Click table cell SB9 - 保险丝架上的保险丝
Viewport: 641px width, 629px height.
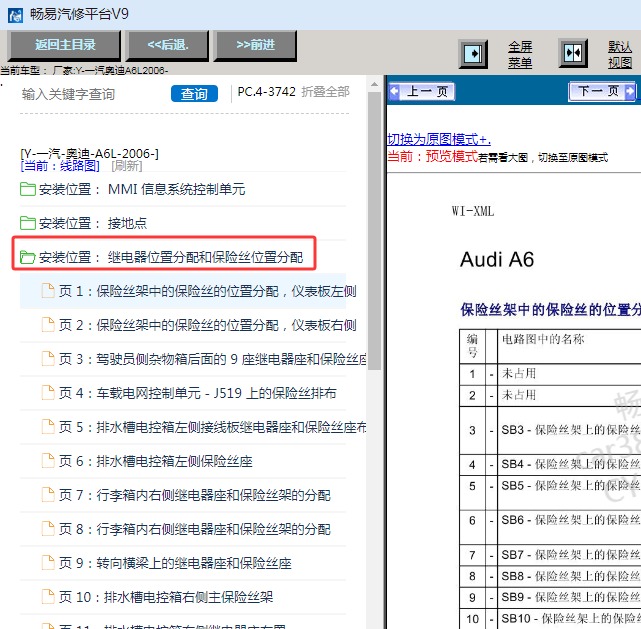click(x=570, y=597)
